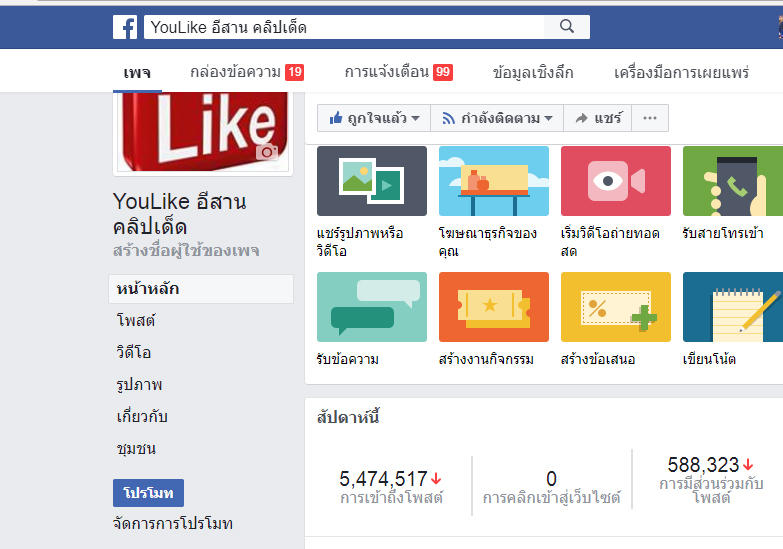The height and width of the screenshot is (549, 783).
Task: Select รูปภาพ in the sidebar
Action: [139, 385]
